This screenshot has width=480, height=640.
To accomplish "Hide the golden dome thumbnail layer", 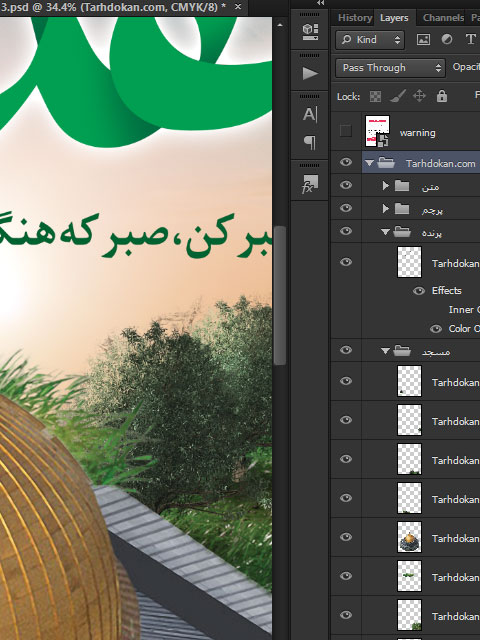I will point(346,537).
